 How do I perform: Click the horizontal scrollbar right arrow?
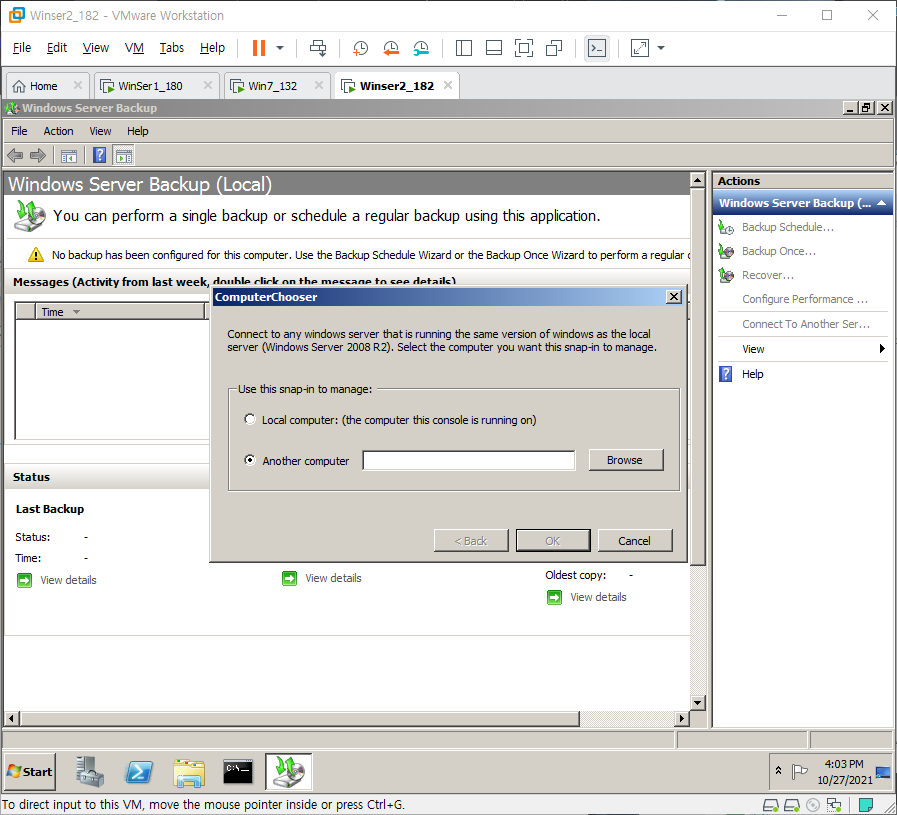[681, 718]
